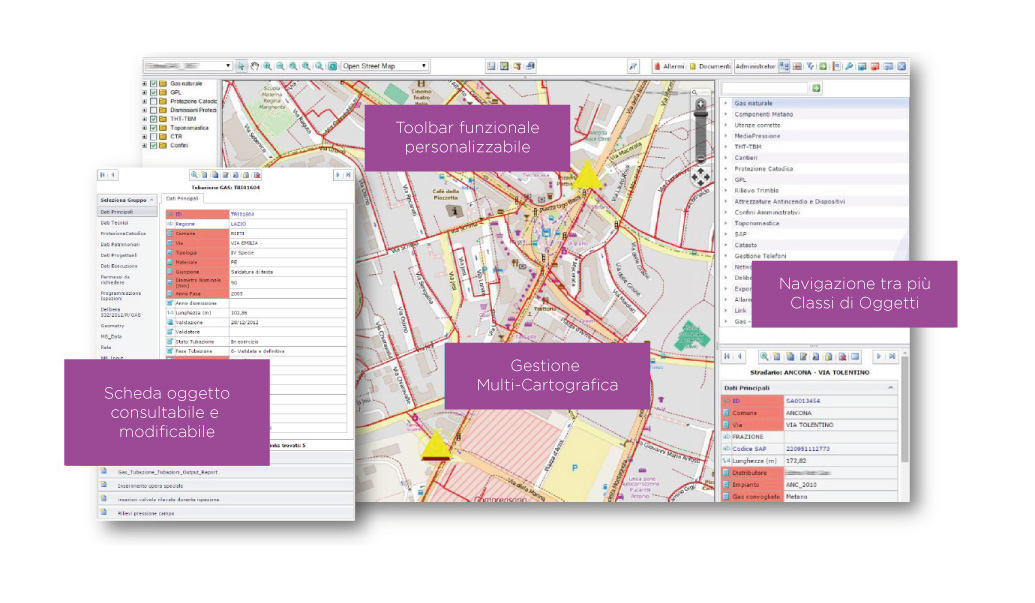Click the class search input field
The image size is (1035, 603).
tap(765, 88)
